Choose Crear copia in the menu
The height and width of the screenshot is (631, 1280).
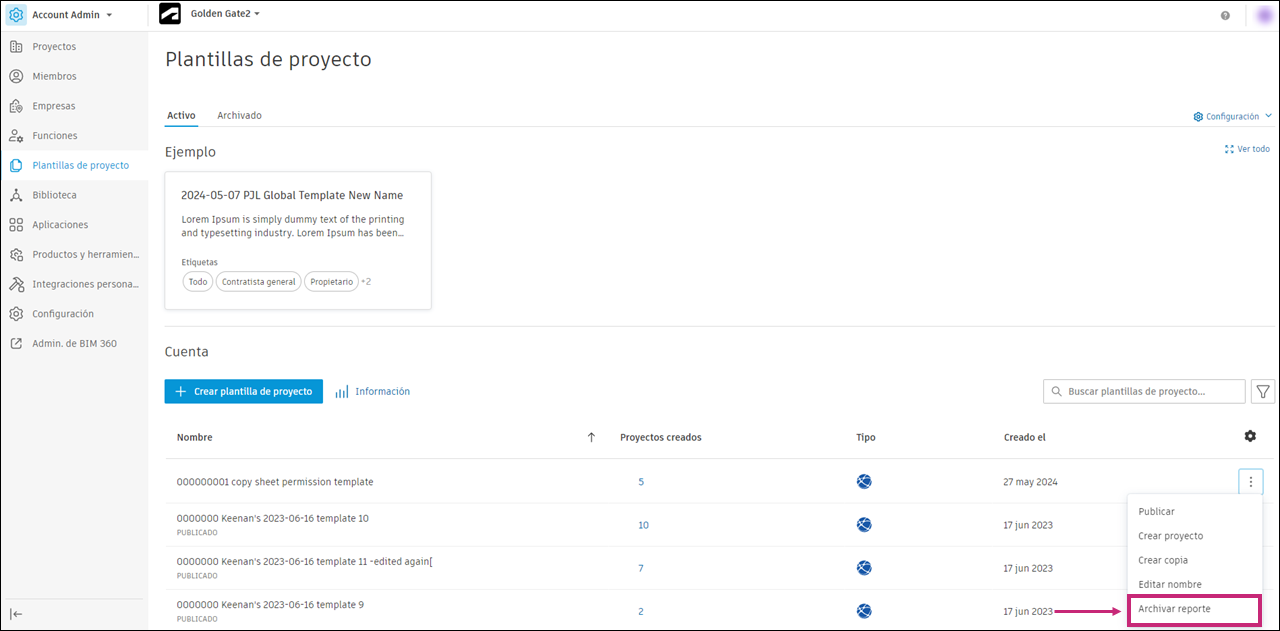pyautogui.click(x=1162, y=560)
